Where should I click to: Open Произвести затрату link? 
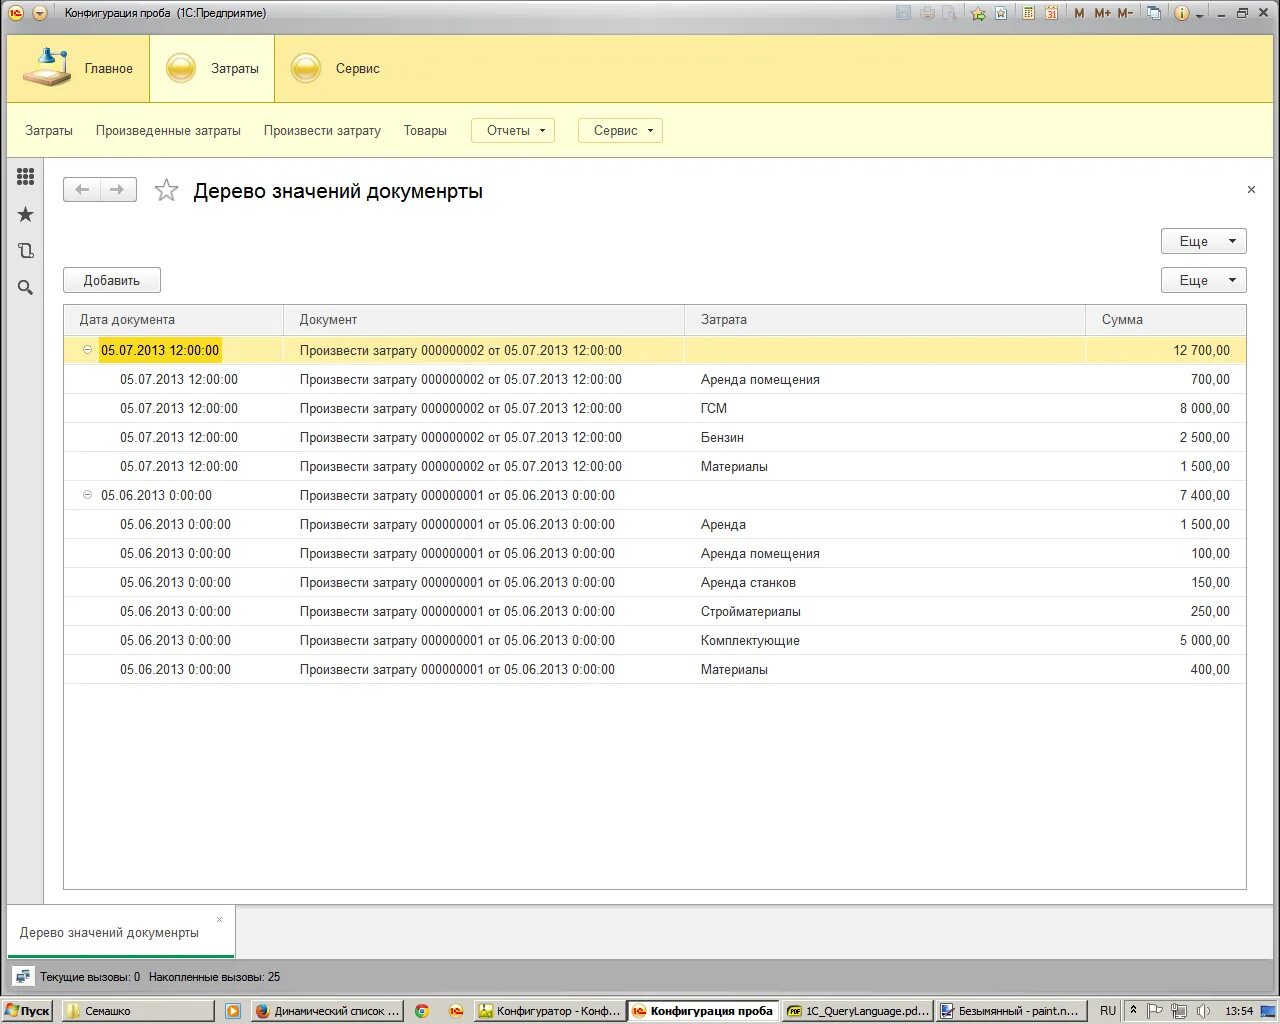[x=322, y=130]
